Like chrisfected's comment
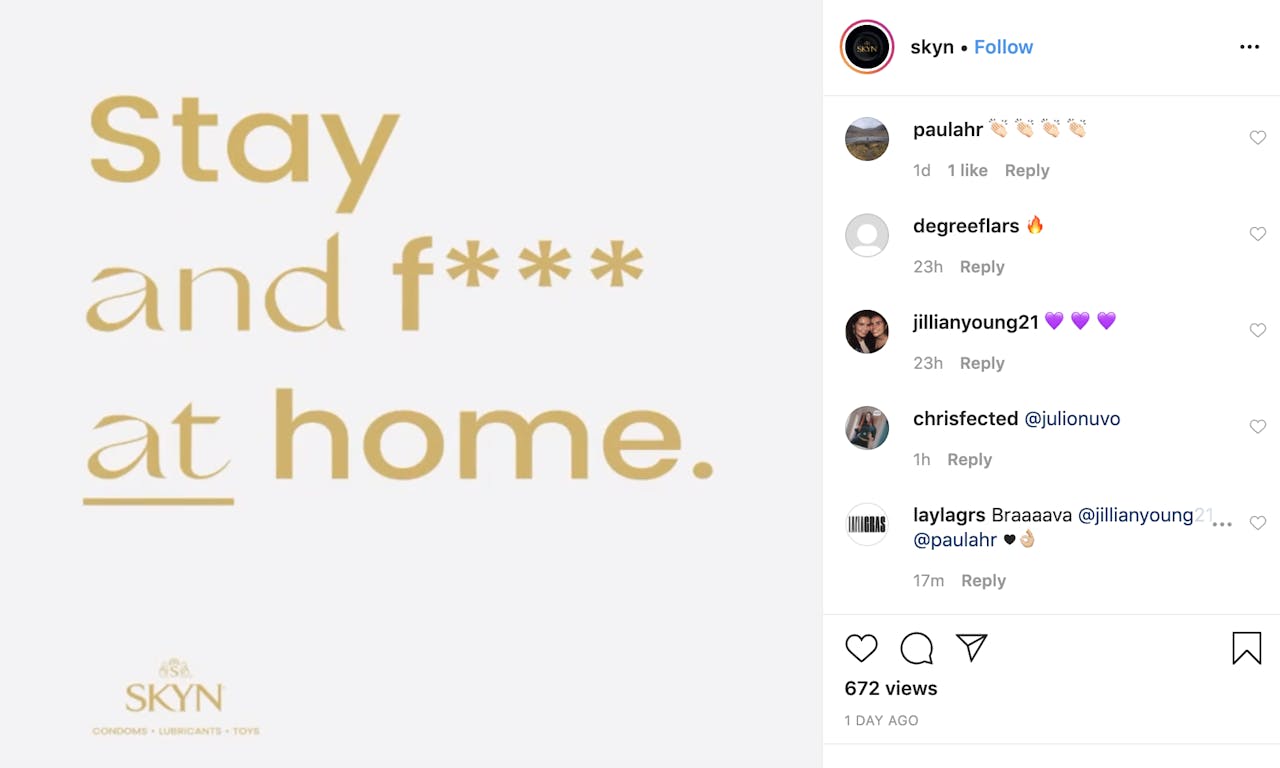The image size is (1280, 768). click(1258, 427)
